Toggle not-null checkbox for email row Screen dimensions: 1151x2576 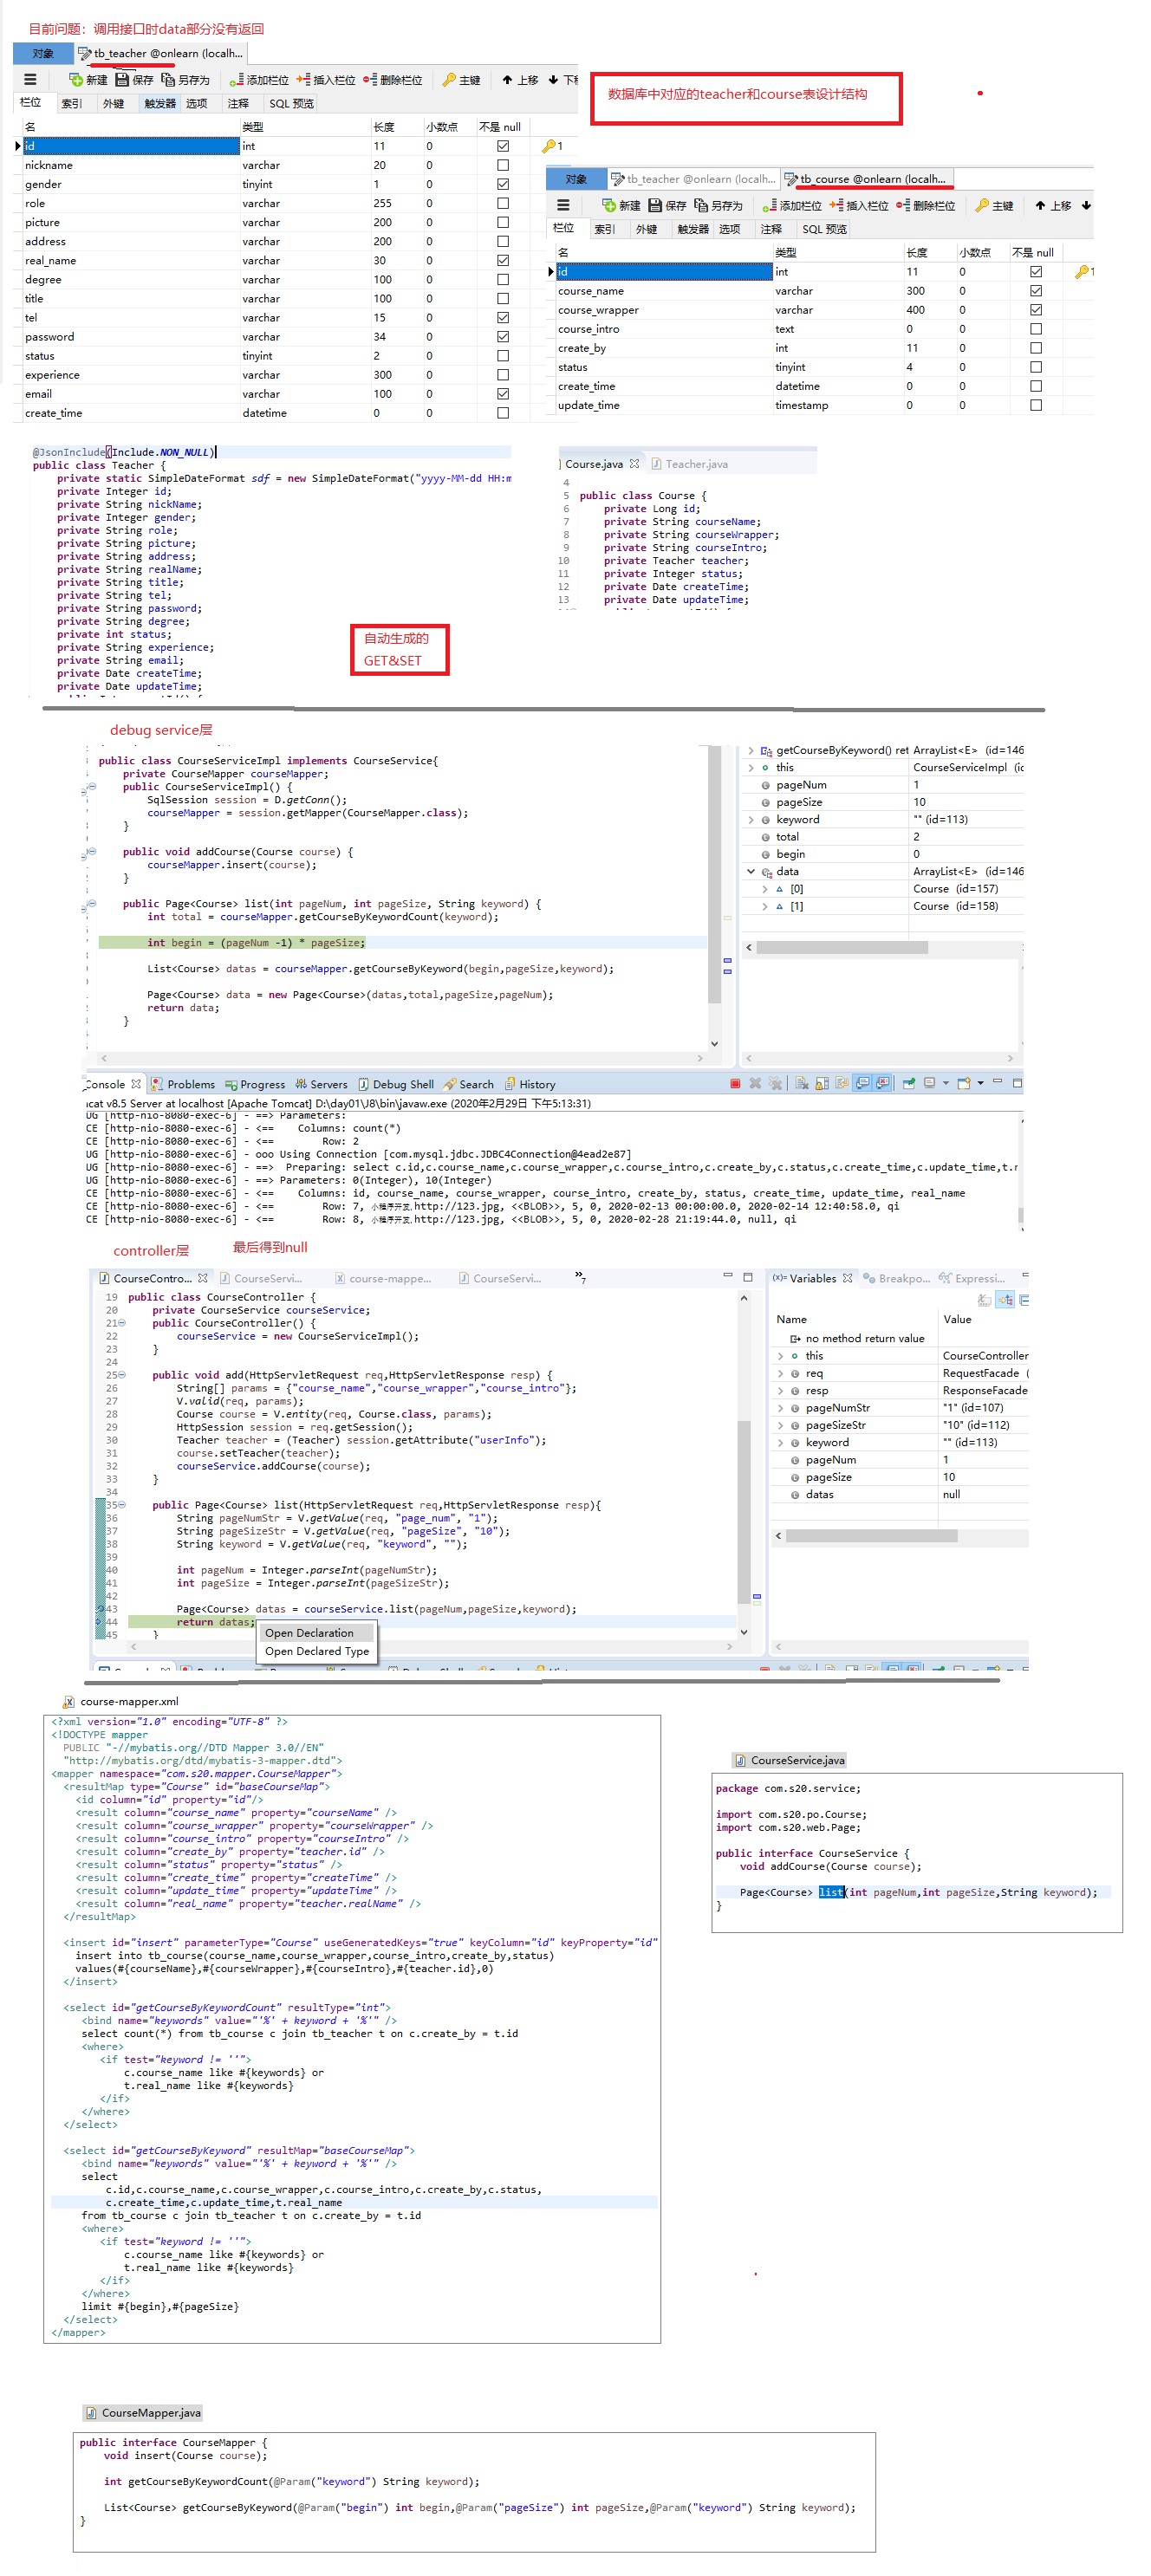(503, 394)
